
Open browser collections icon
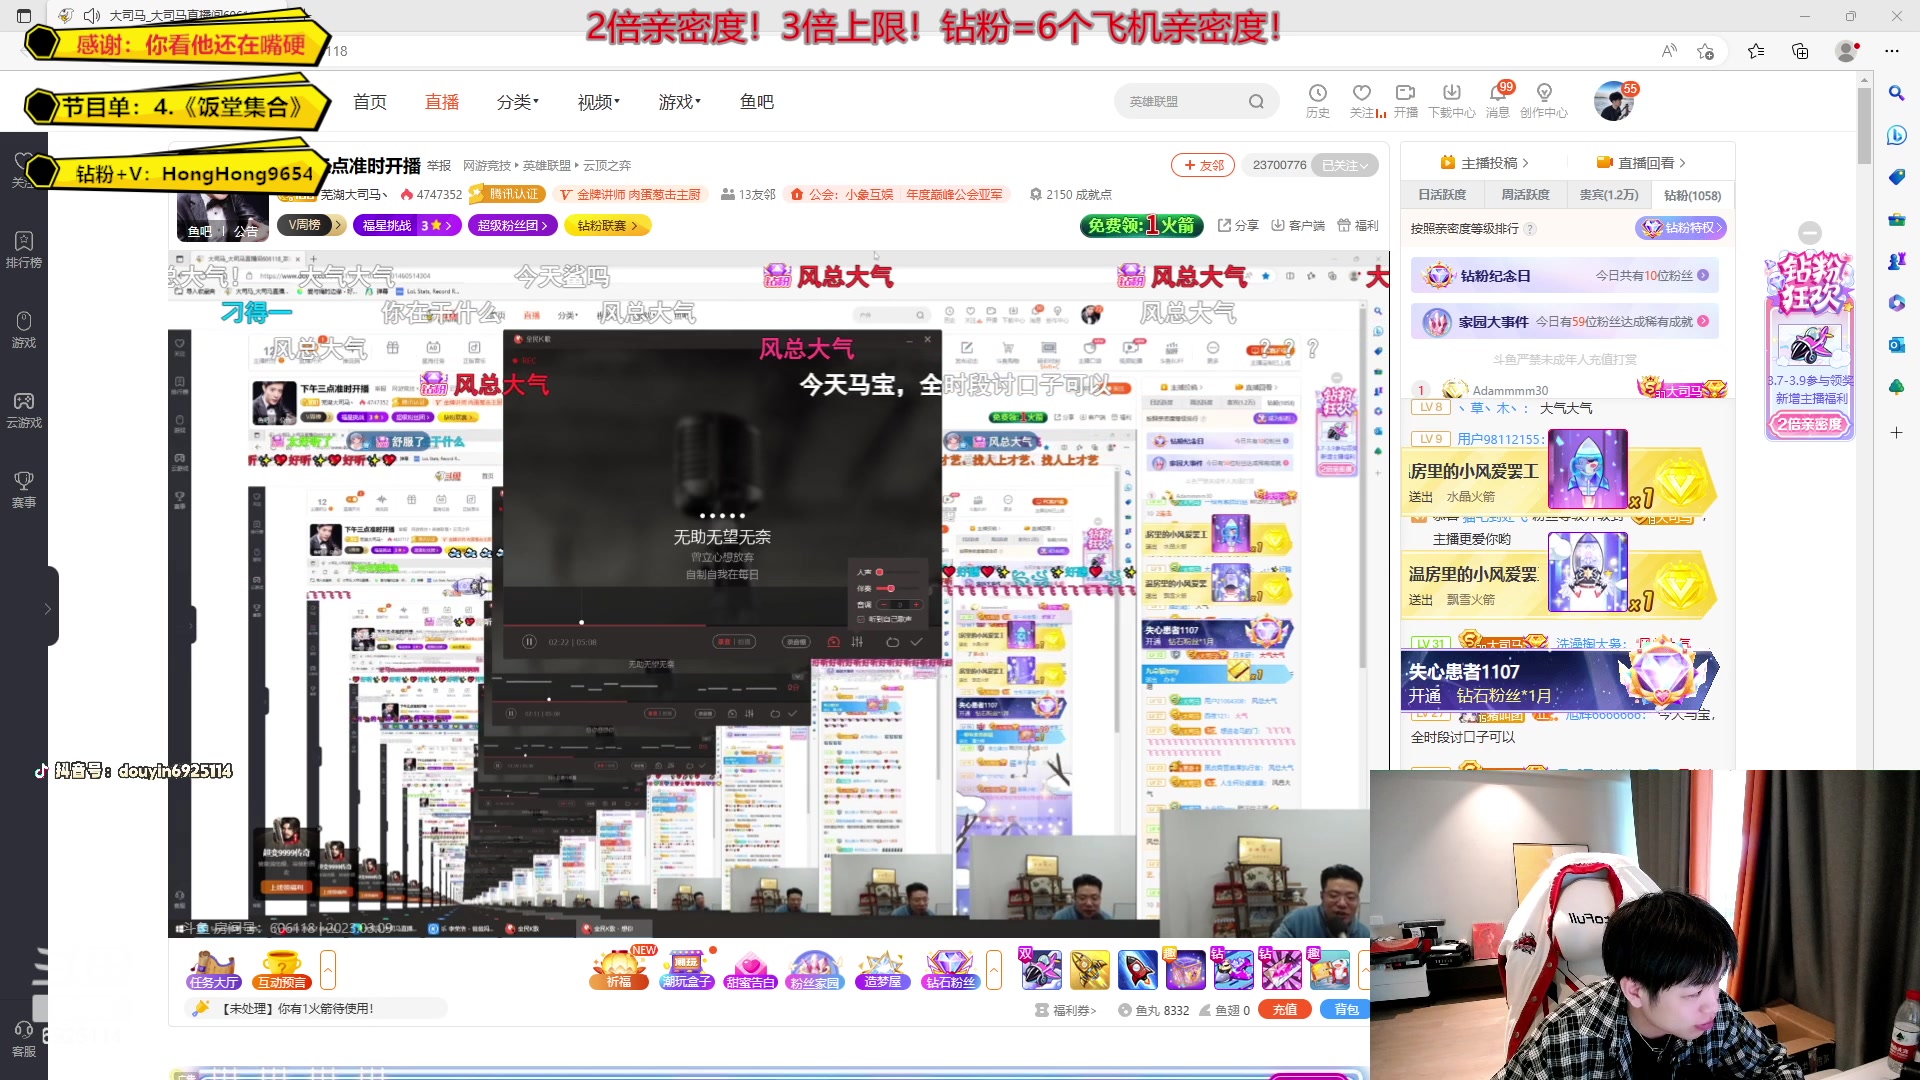point(1800,51)
